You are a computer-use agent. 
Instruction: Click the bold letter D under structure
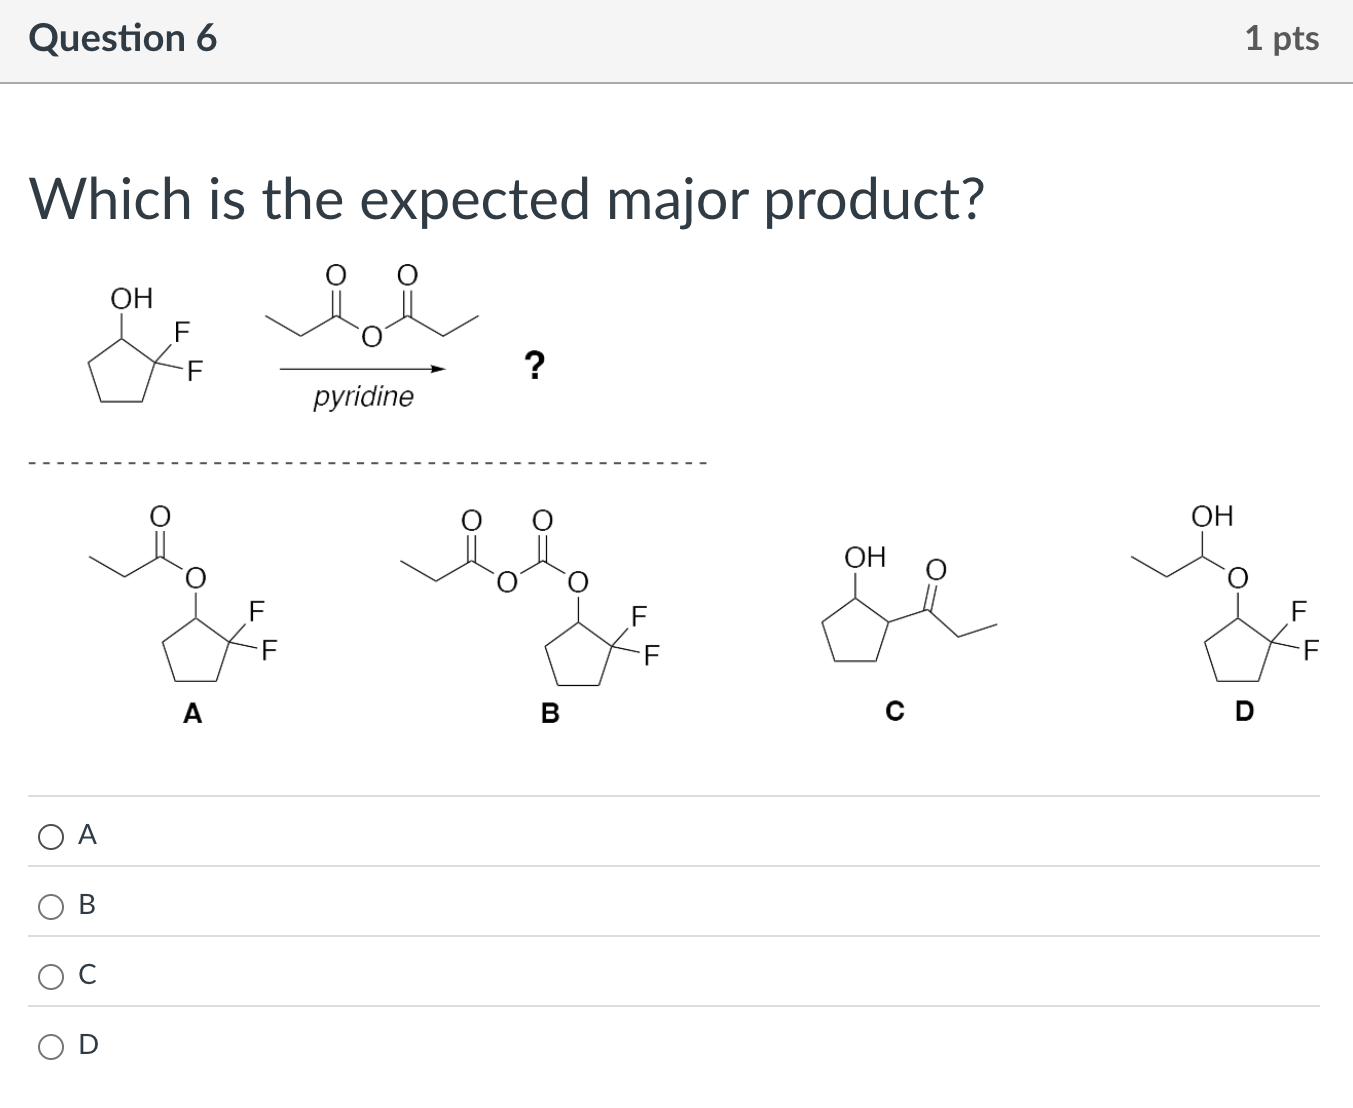(x=1244, y=712)
